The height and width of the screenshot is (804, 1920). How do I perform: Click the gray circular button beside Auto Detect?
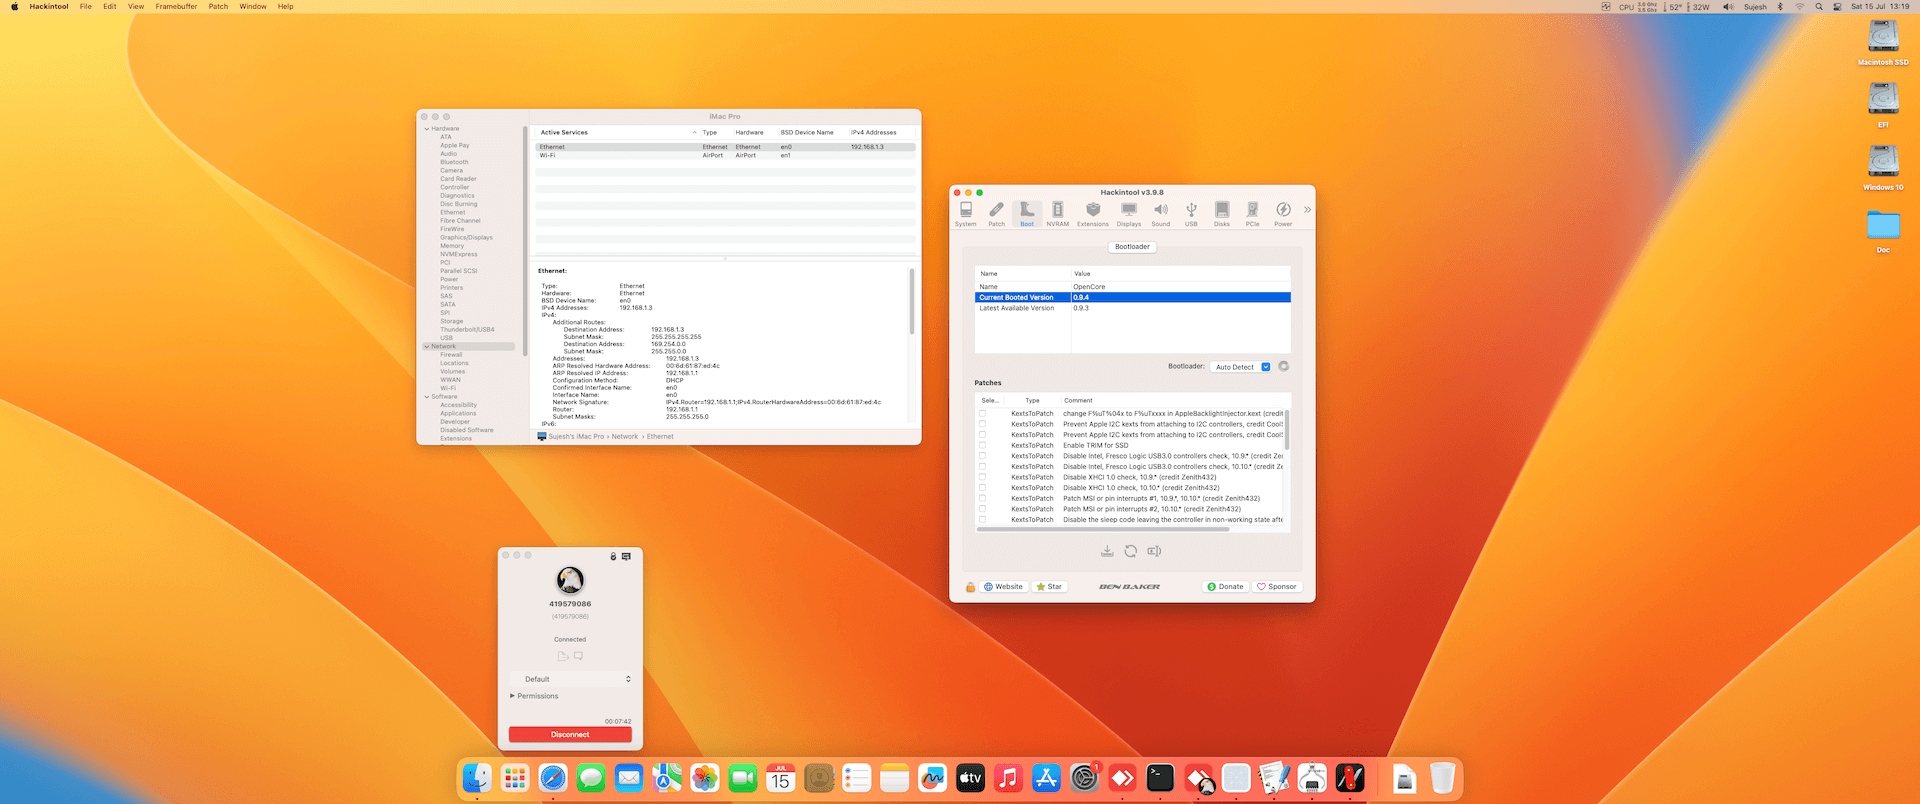1284,366
